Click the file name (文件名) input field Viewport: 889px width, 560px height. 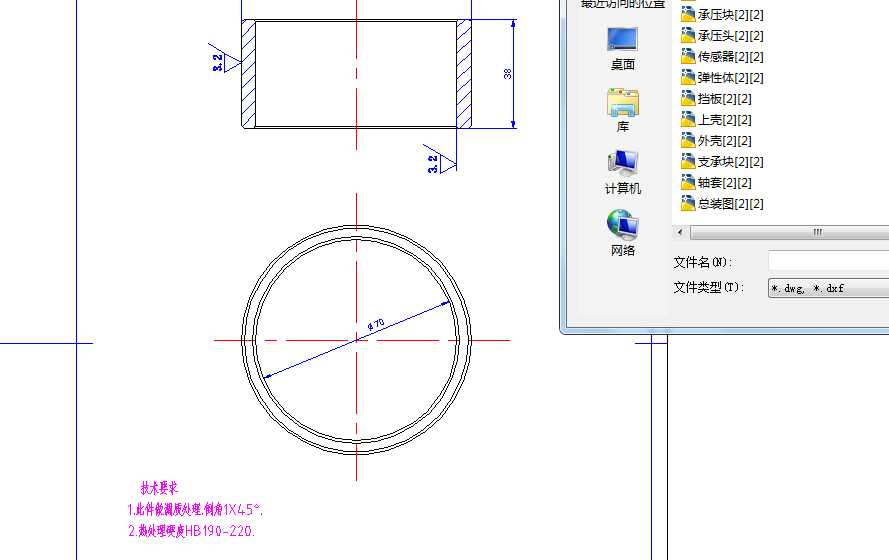[828, 261]
